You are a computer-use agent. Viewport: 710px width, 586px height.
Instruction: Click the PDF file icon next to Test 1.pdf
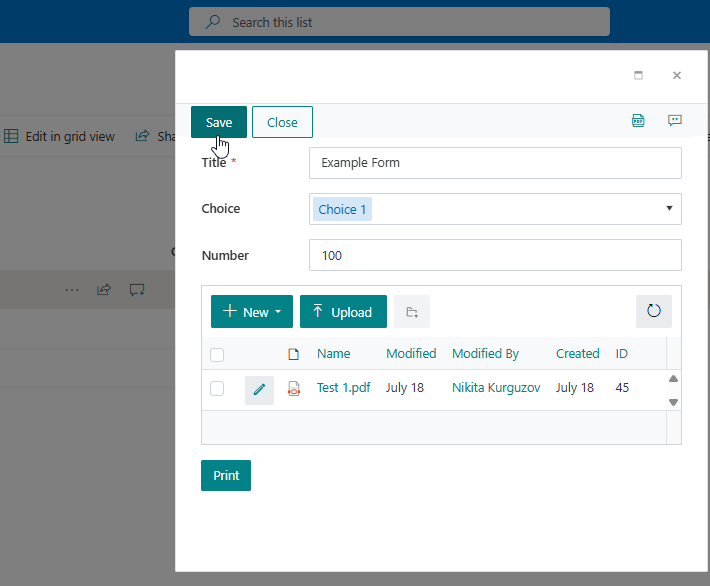tap(294, 389)
